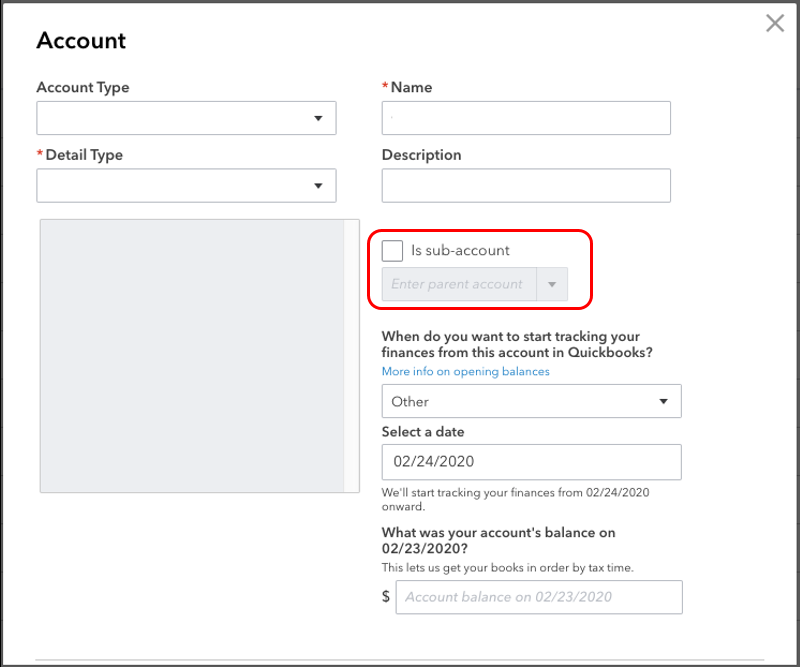This screenshot has width=800, height=667.
Task: Click the Description text box
Action: pos(526,186)
